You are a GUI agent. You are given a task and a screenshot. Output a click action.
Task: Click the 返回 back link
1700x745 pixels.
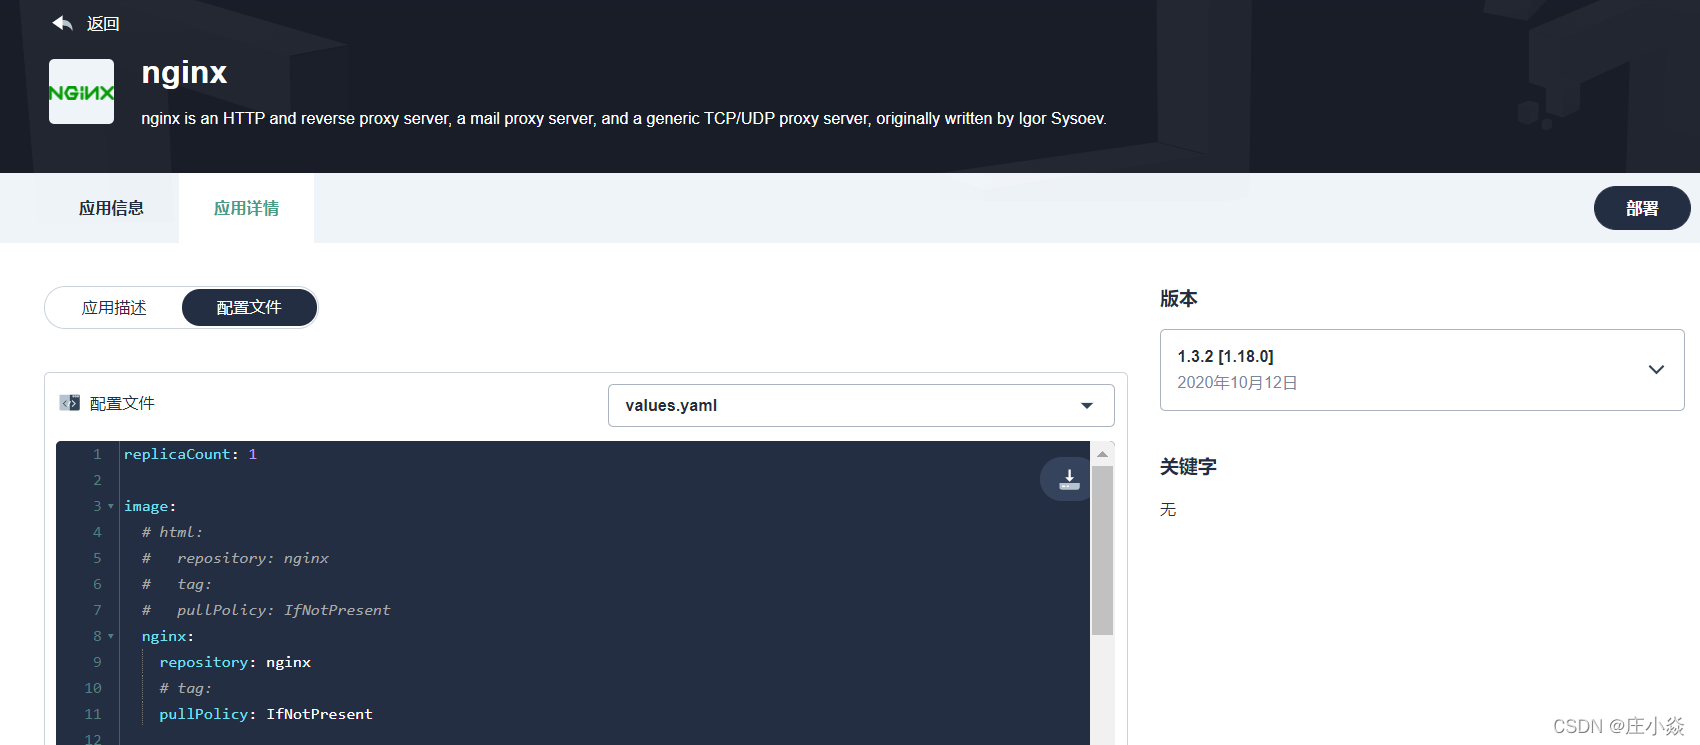coord(103,24)
